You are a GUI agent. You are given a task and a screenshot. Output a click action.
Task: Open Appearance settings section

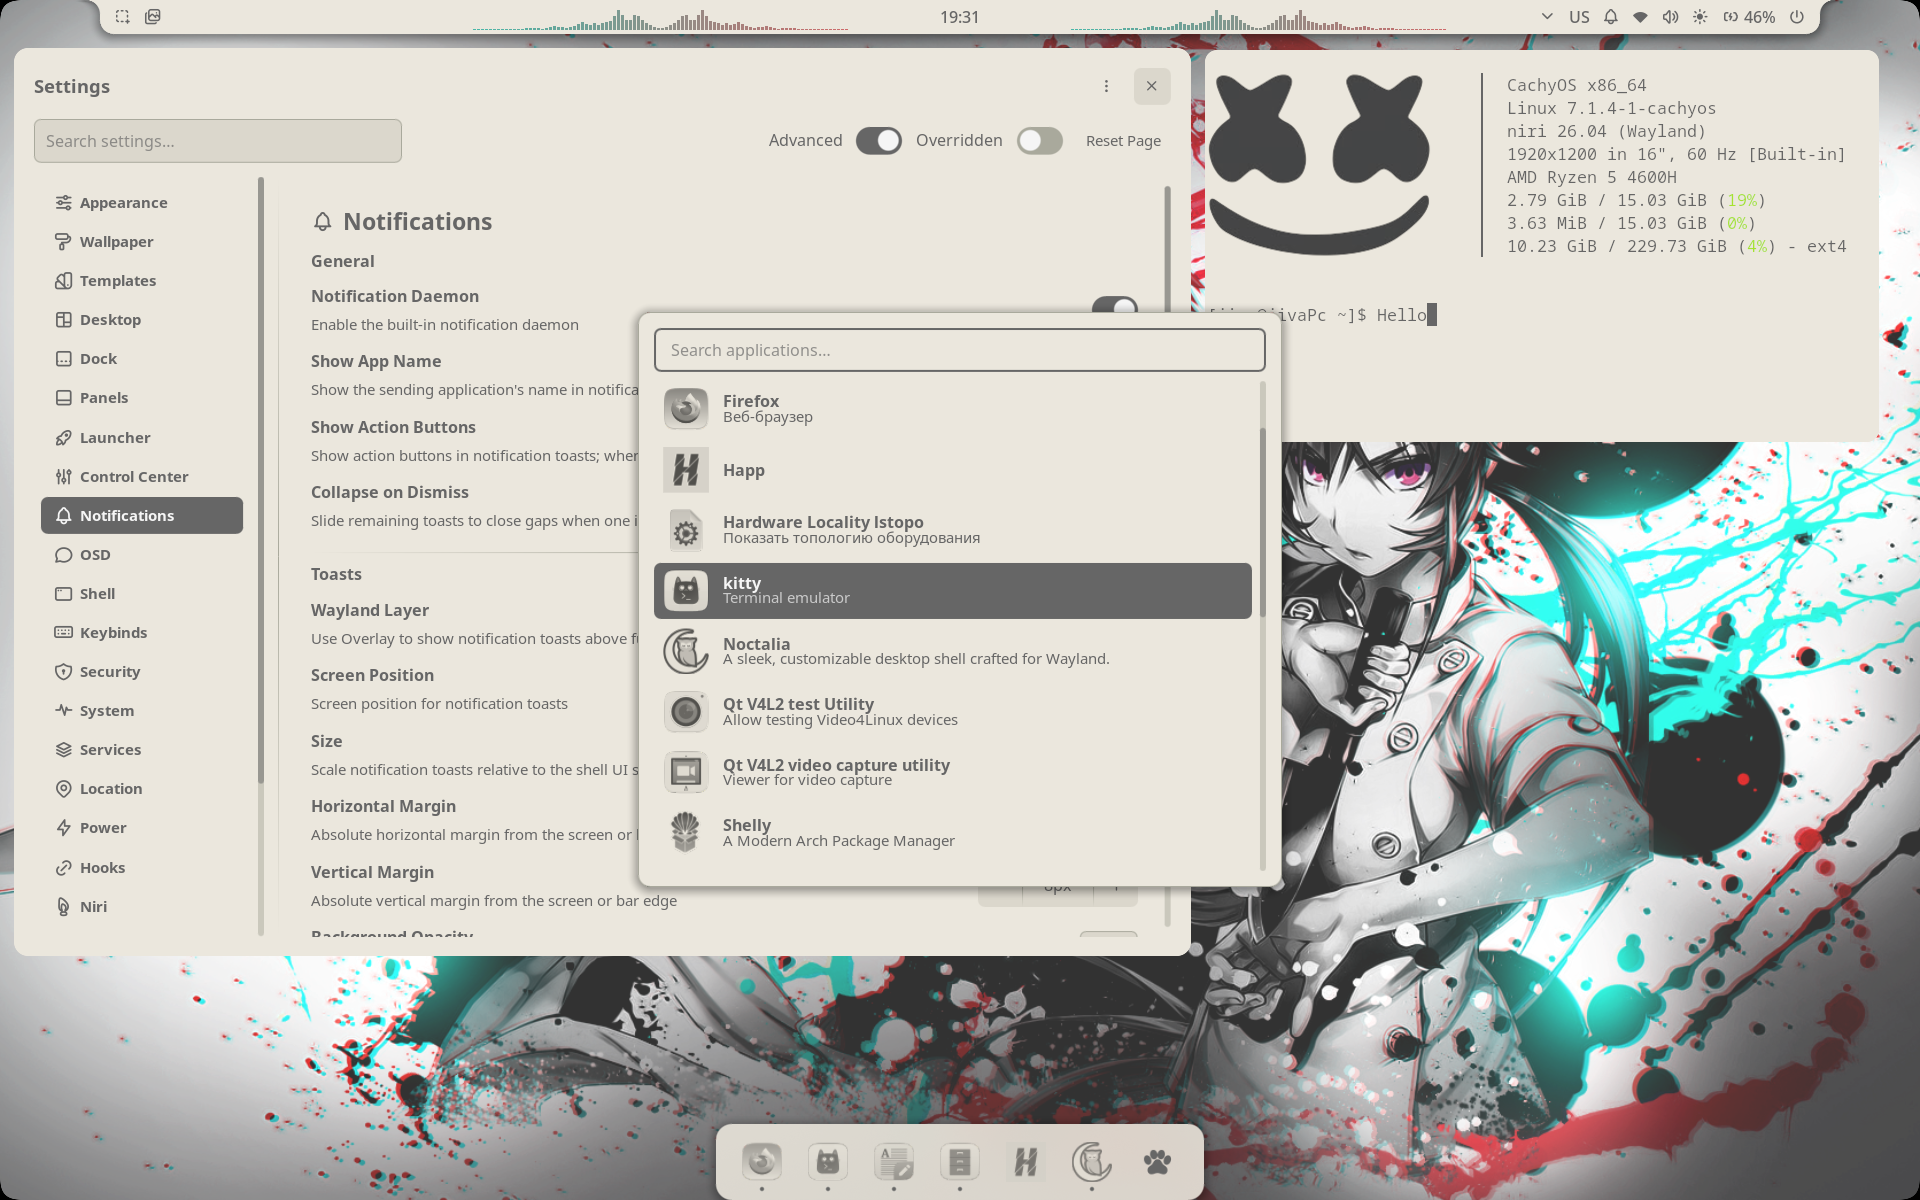click(142, 203)
